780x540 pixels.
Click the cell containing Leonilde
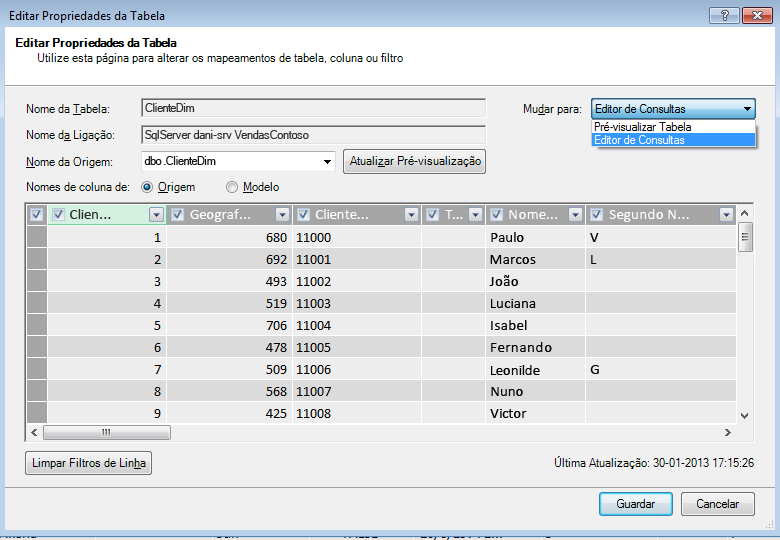coord(536,369)
